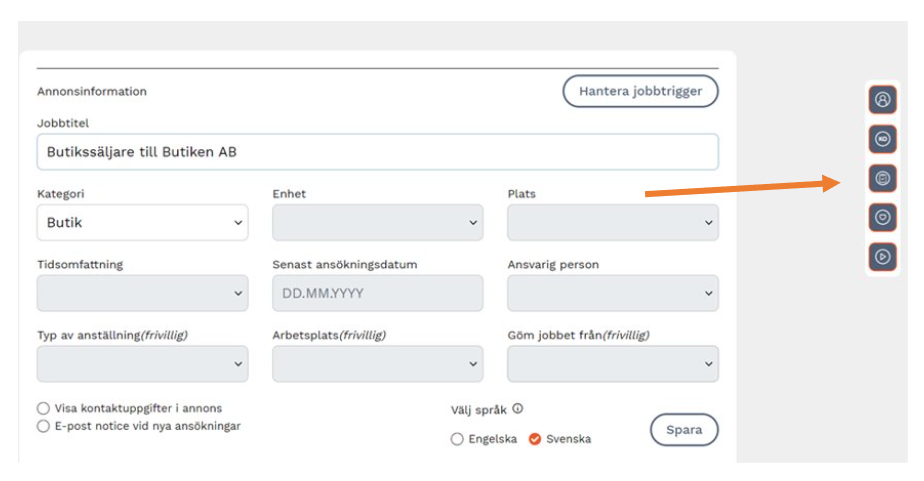Viewport: 924px width, 481px height.
Task: Click info icon next to Välj språk
Action: pyautogui.click(x=518, y=408)
